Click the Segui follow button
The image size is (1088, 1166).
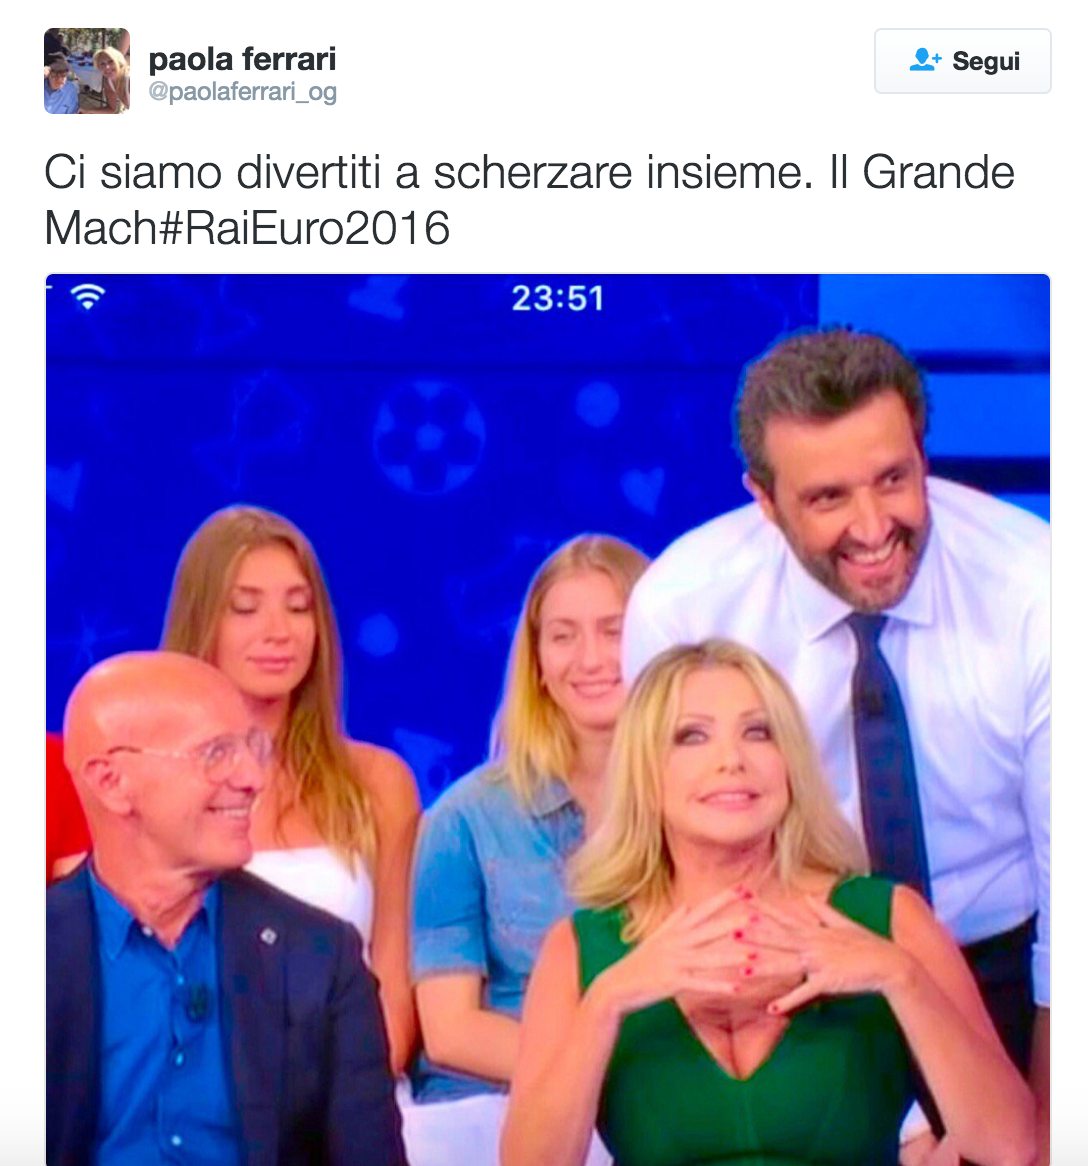tap(962, 61)
